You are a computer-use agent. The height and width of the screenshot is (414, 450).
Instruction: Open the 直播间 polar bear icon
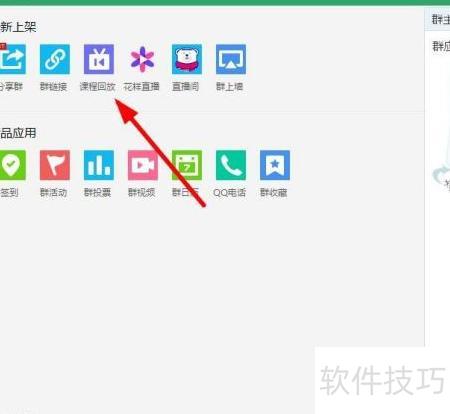(x=187, y=59)
